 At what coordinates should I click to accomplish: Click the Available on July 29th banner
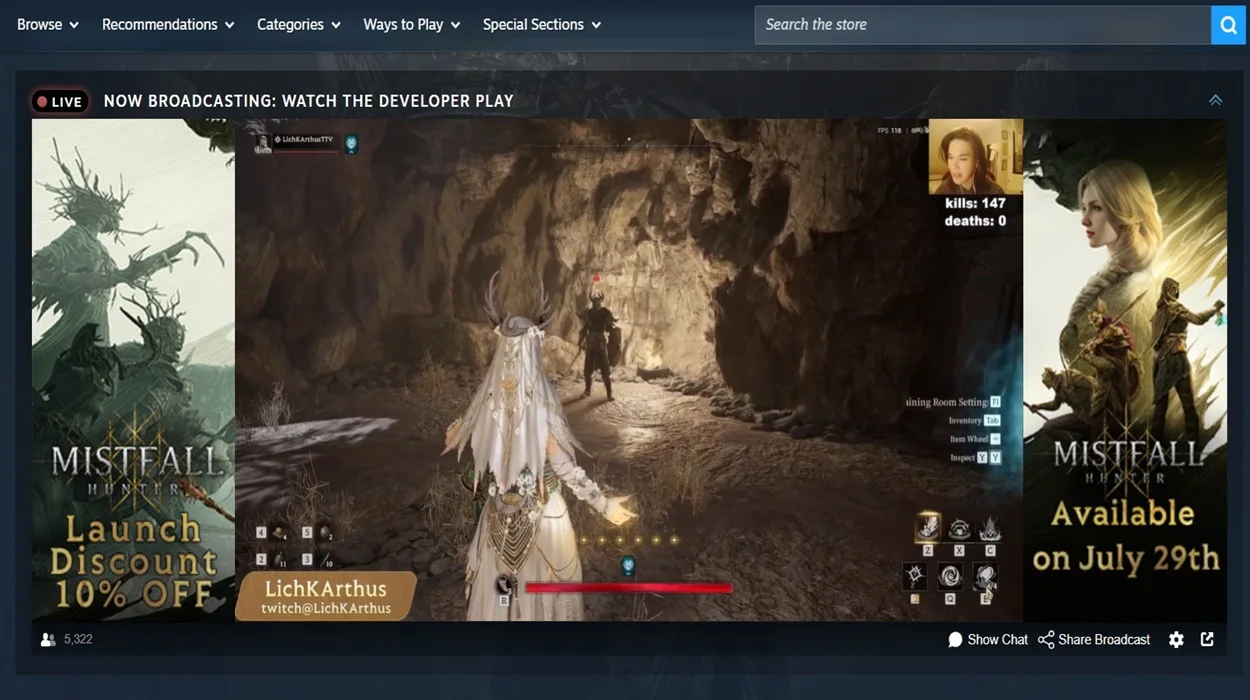pyautogui.click(x=1125, y=370)
